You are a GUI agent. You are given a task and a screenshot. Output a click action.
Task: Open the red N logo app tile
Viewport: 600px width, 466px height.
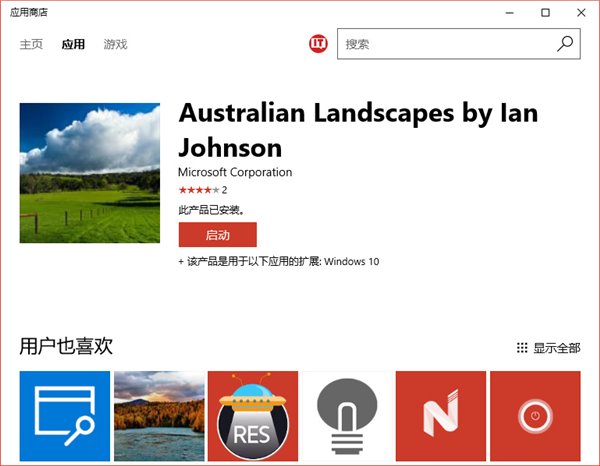tap(441, 416)
